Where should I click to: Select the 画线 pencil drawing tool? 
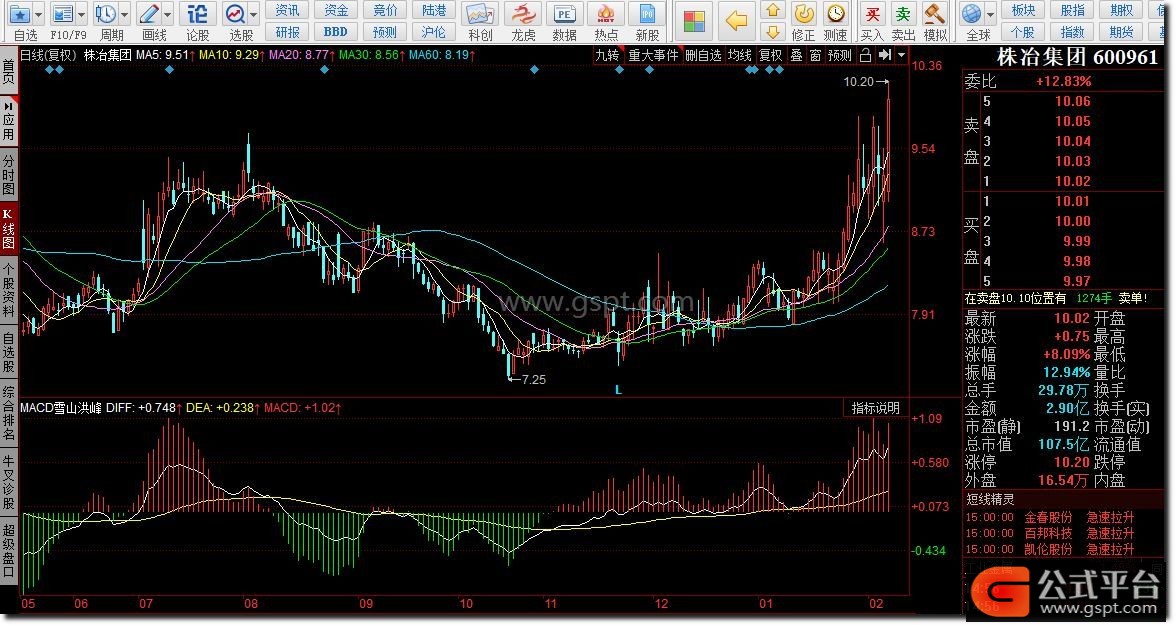tap(149, 14)
